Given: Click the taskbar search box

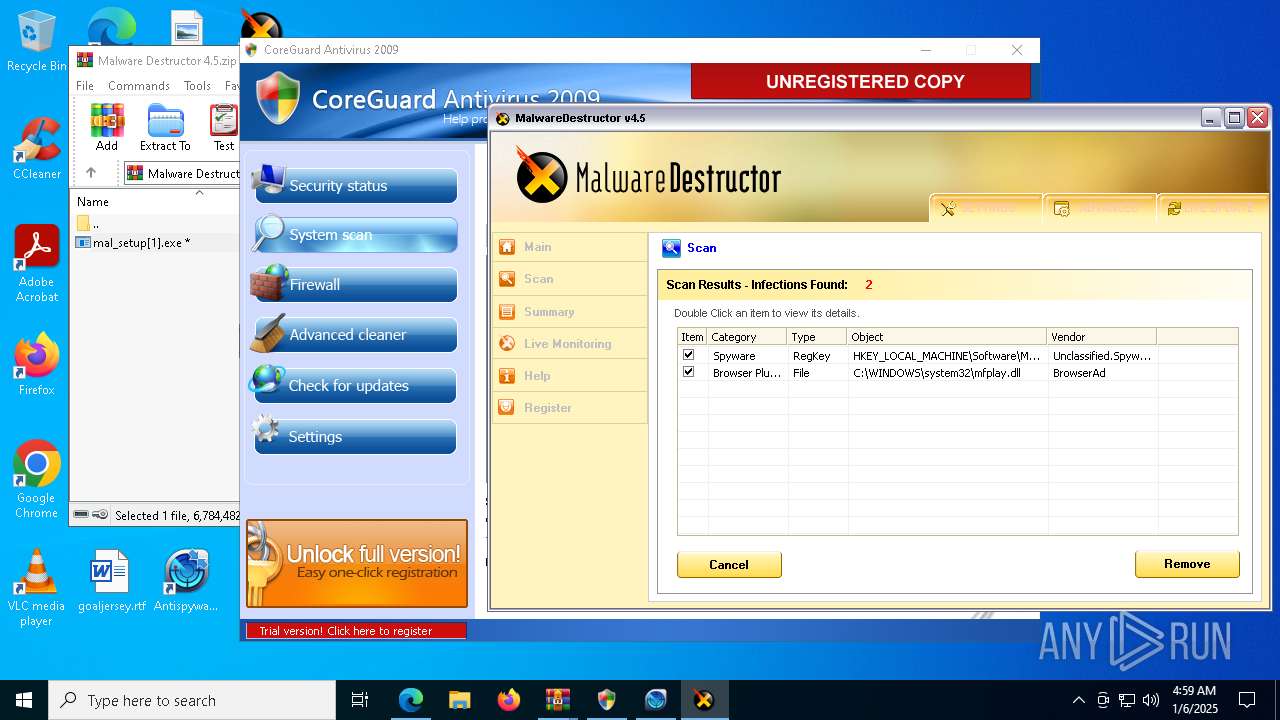Looking at the screenshot, I should [191, 700].
